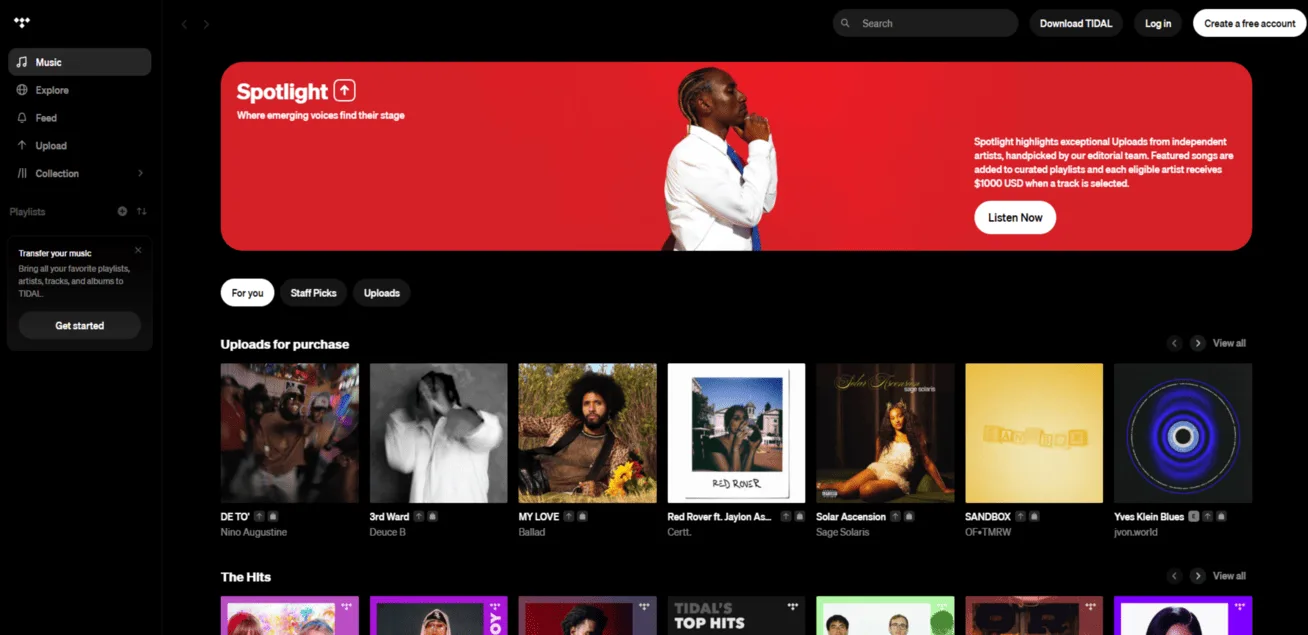Click the TIDAL logo in the sidebar
The width and height of the screenshot is (1308, 635).
coord(22,23)
